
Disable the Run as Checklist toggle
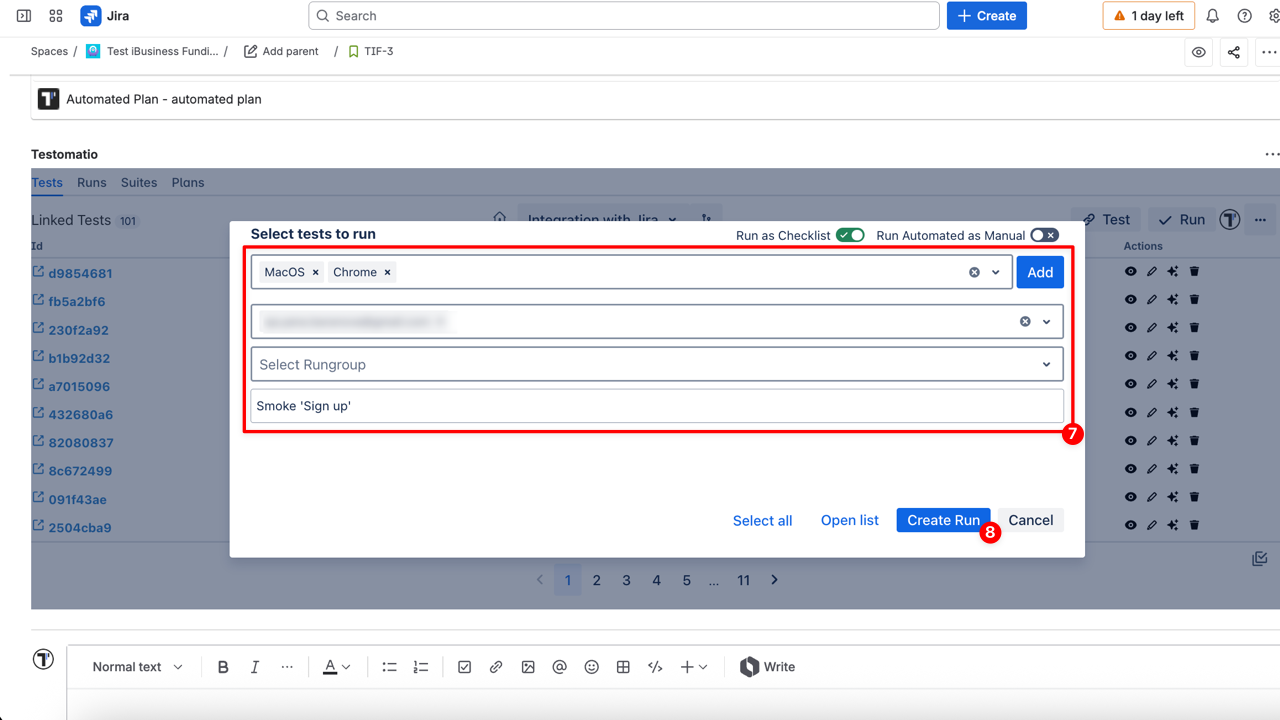[849, 235]
